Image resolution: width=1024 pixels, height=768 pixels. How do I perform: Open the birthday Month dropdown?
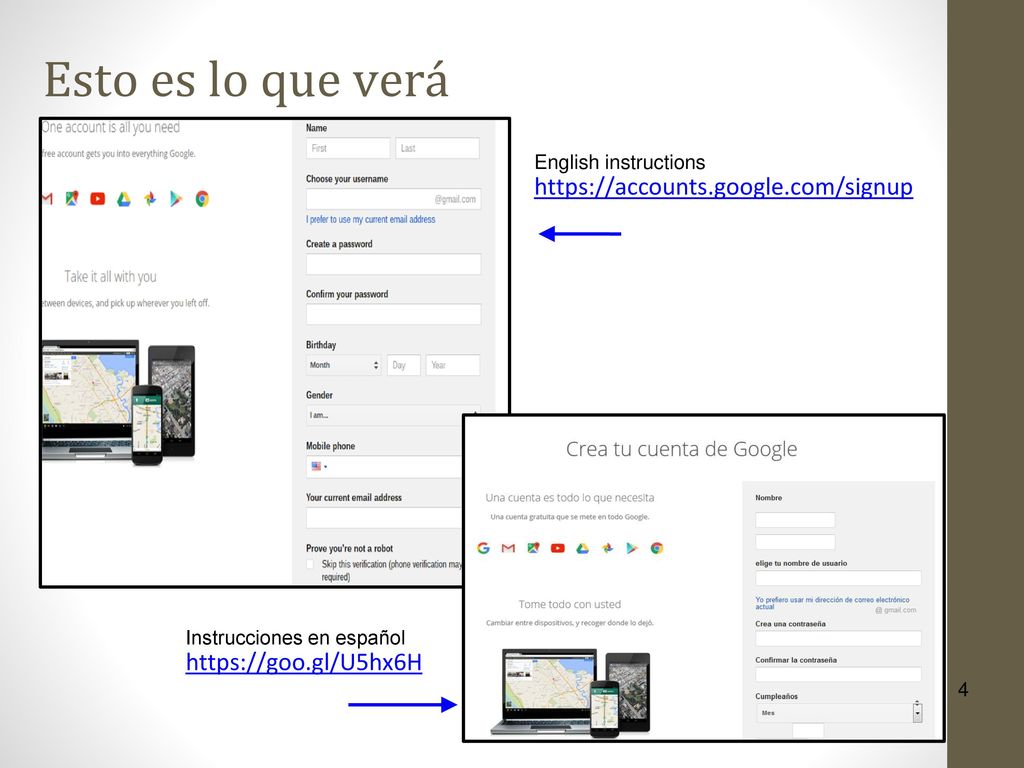pyautogui.click(x=344, y=365)
